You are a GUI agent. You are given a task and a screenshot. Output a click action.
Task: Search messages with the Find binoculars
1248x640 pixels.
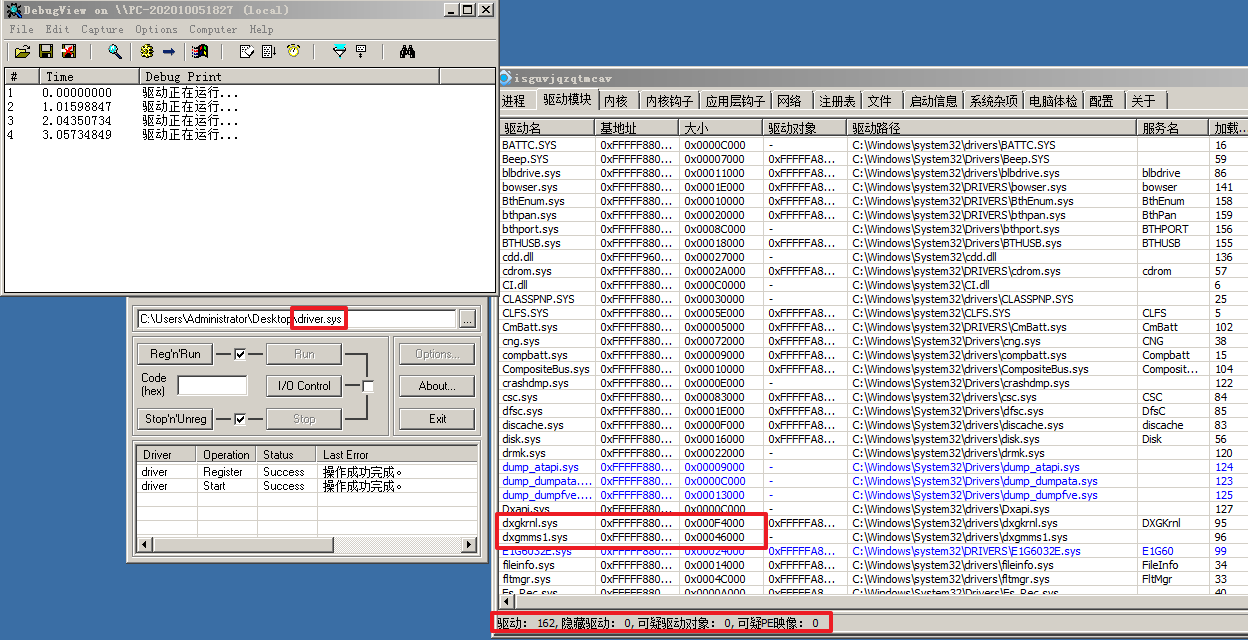click(x=409, y=50)
